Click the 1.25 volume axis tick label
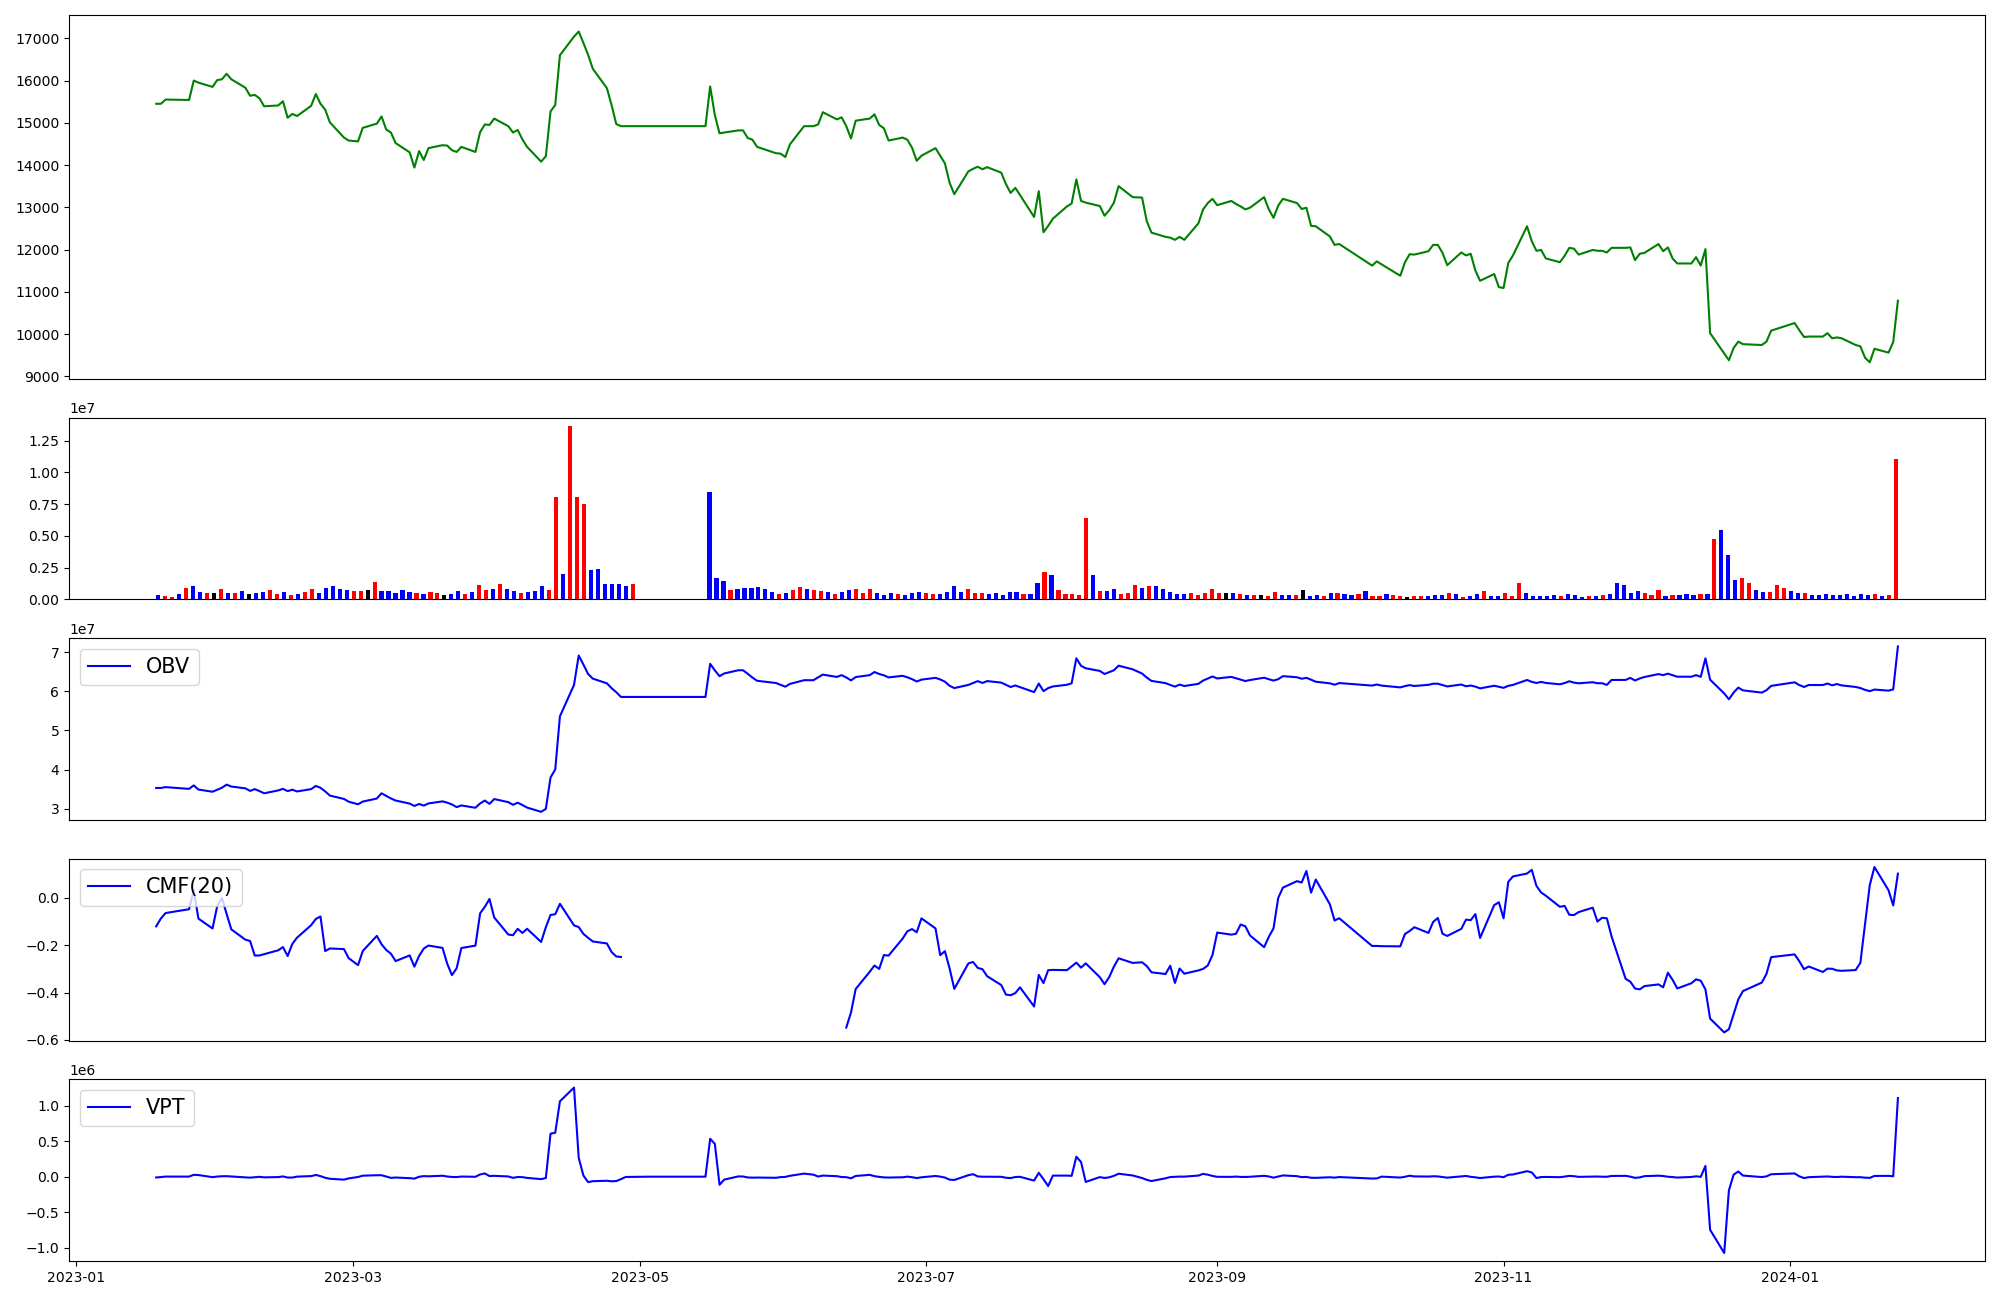 (44, 441)
